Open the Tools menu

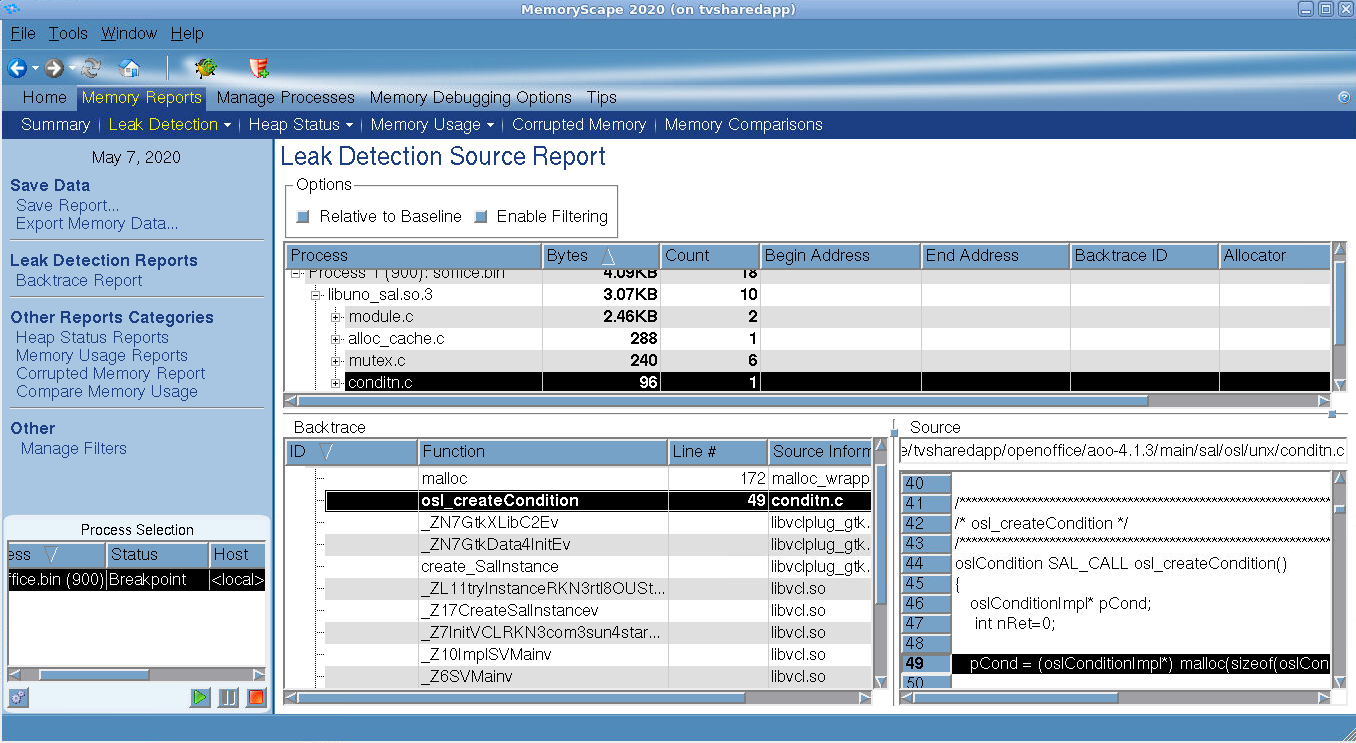(x=68, y=34)
